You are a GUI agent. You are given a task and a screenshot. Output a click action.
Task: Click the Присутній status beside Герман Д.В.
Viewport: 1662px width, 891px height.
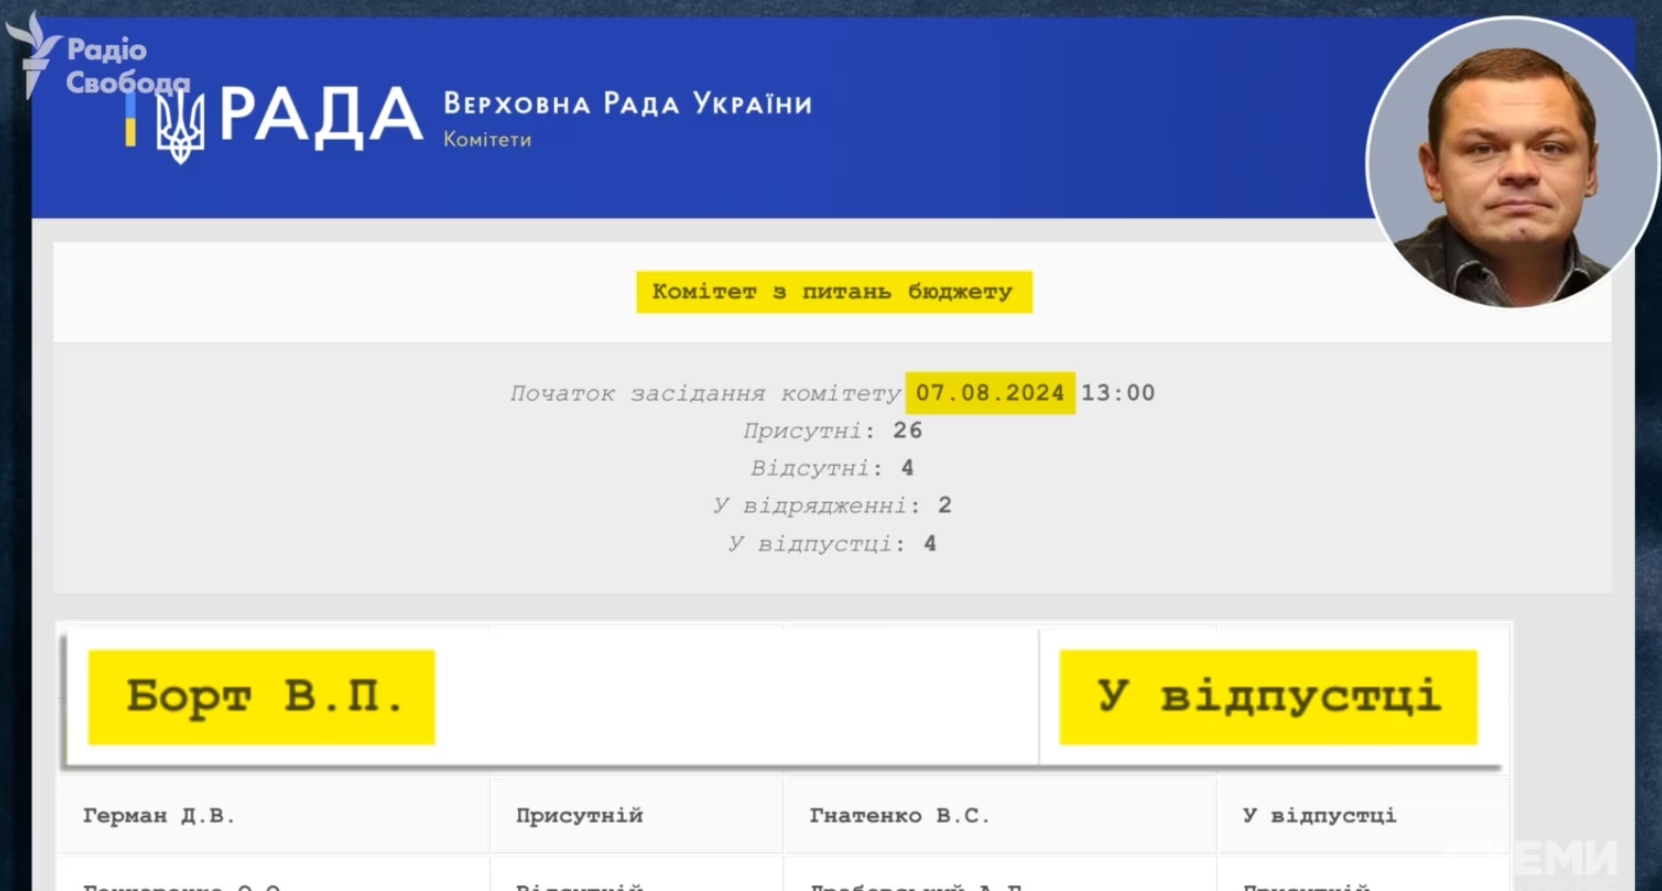pyautogui.click(x=579, y=816)
